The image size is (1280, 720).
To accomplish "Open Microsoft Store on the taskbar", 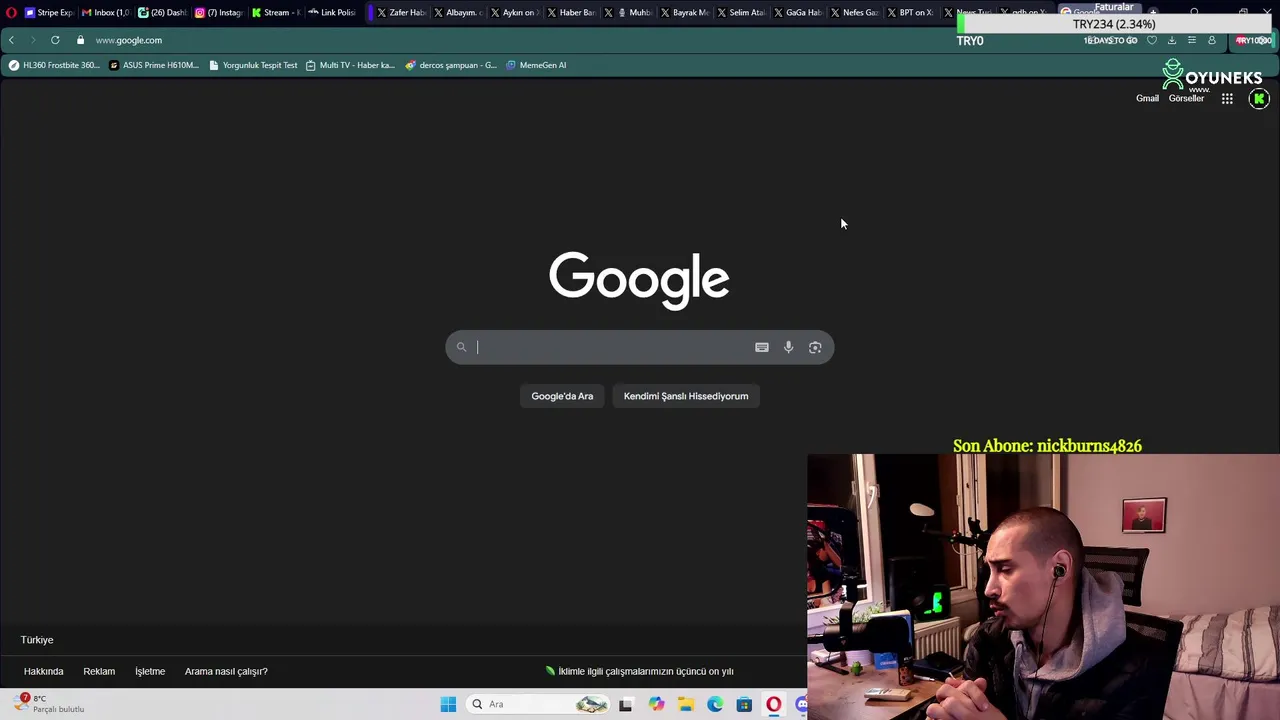I will point(744,704).
